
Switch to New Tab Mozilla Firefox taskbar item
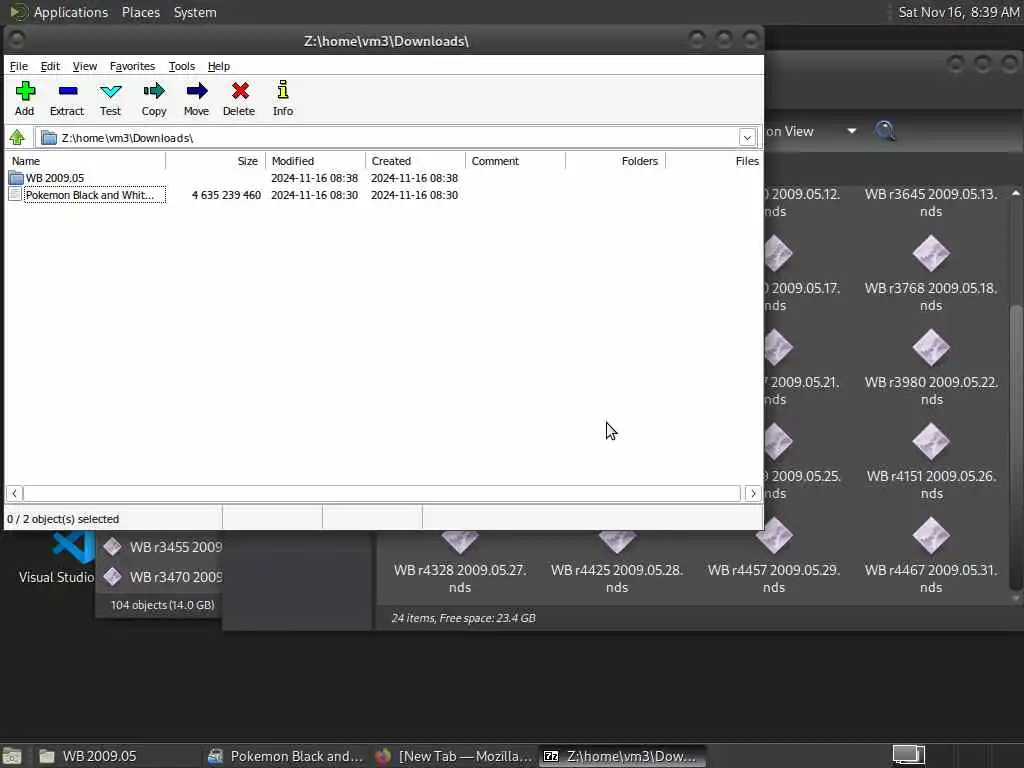click(x=455, y=756)
